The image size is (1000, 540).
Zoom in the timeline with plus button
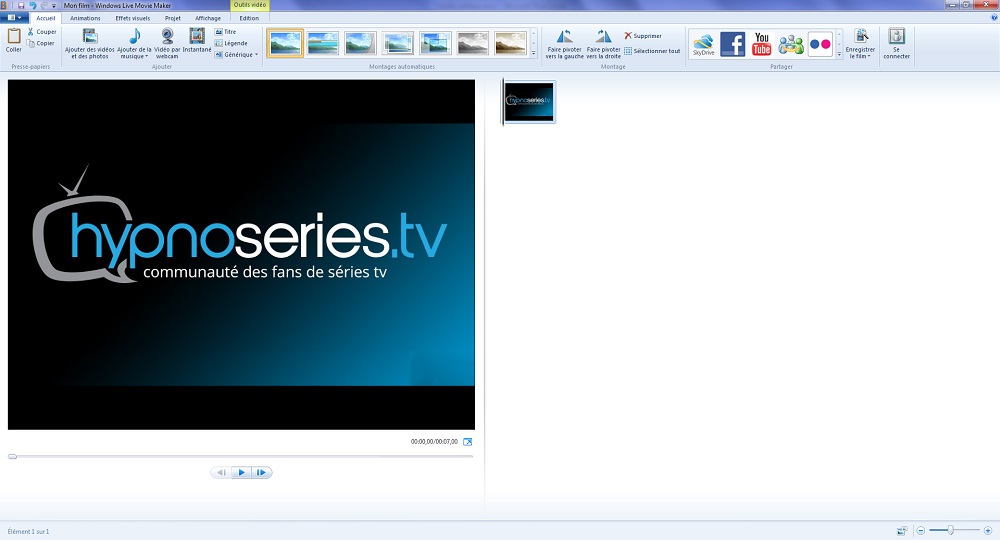[987, 530]
